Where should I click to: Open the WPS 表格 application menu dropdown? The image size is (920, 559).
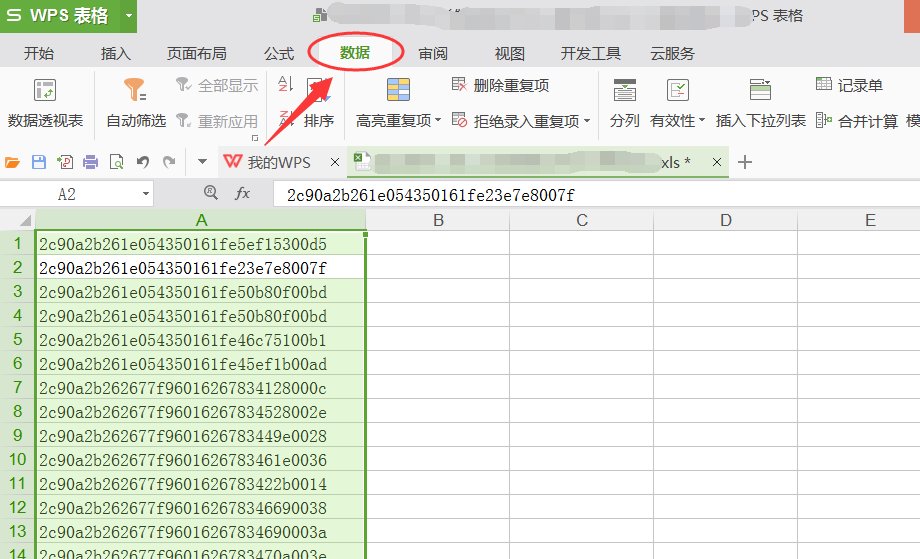tap(128, 15)
